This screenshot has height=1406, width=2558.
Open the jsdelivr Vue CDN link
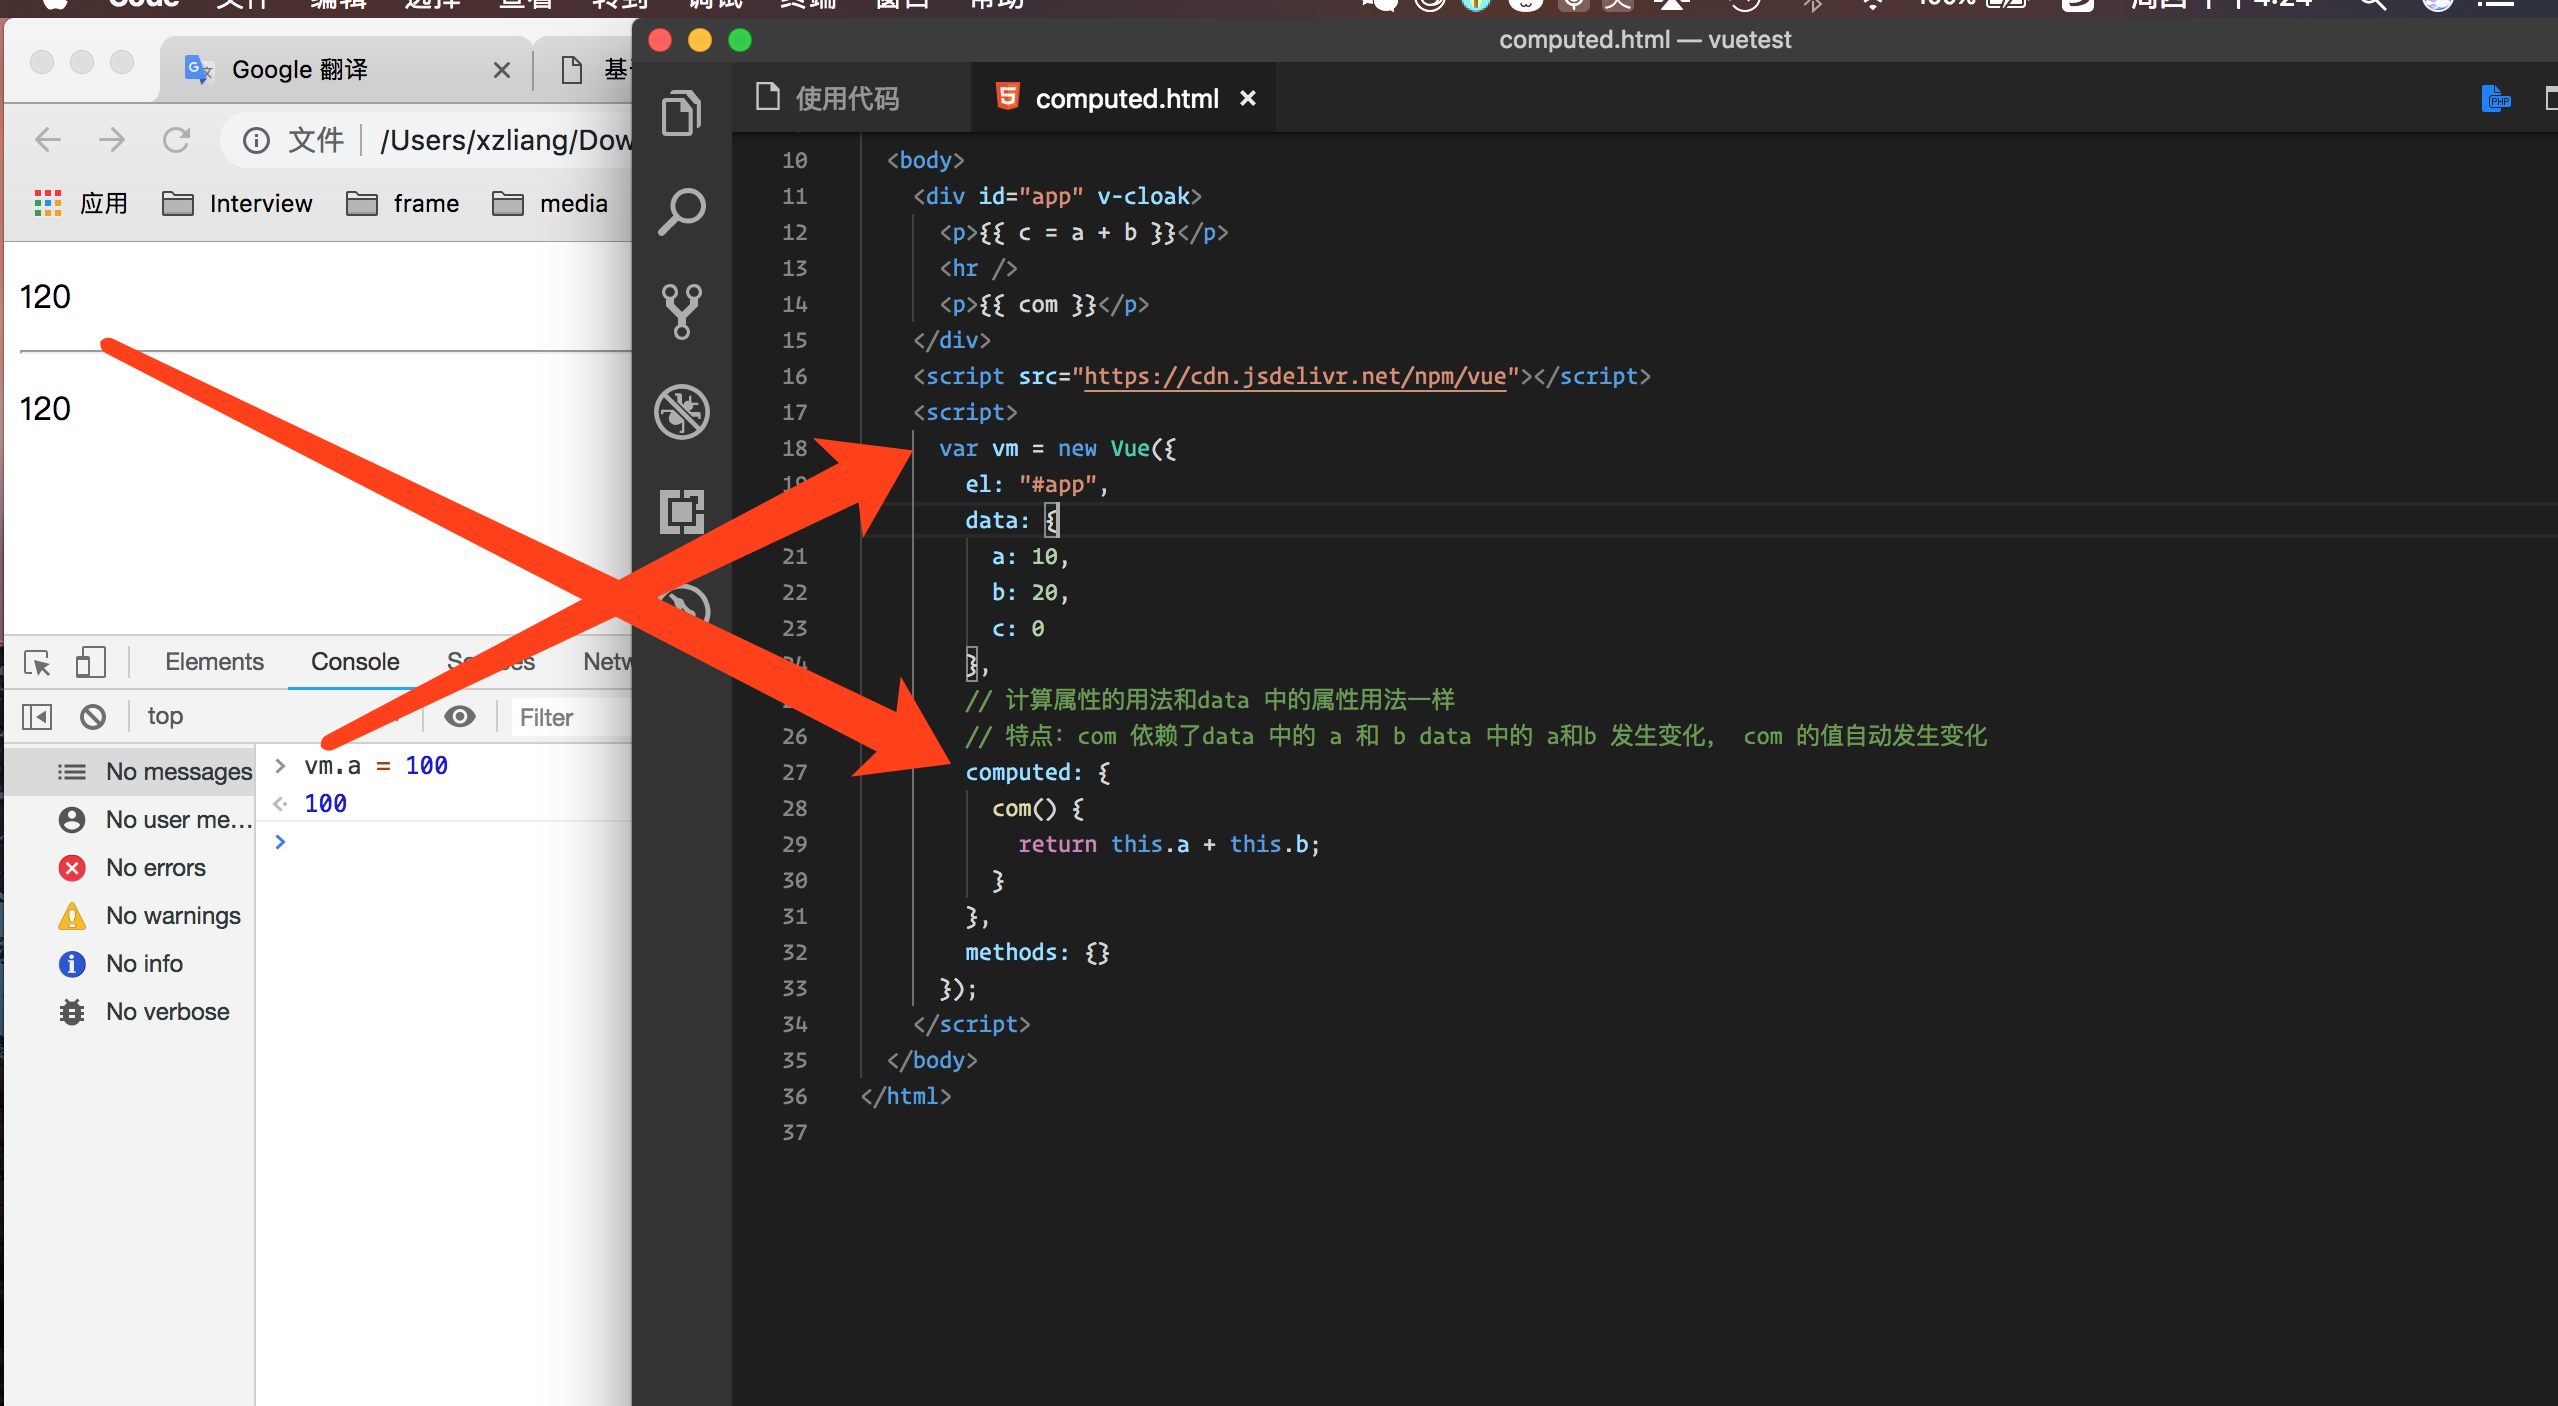click(x=1294, y=376)
